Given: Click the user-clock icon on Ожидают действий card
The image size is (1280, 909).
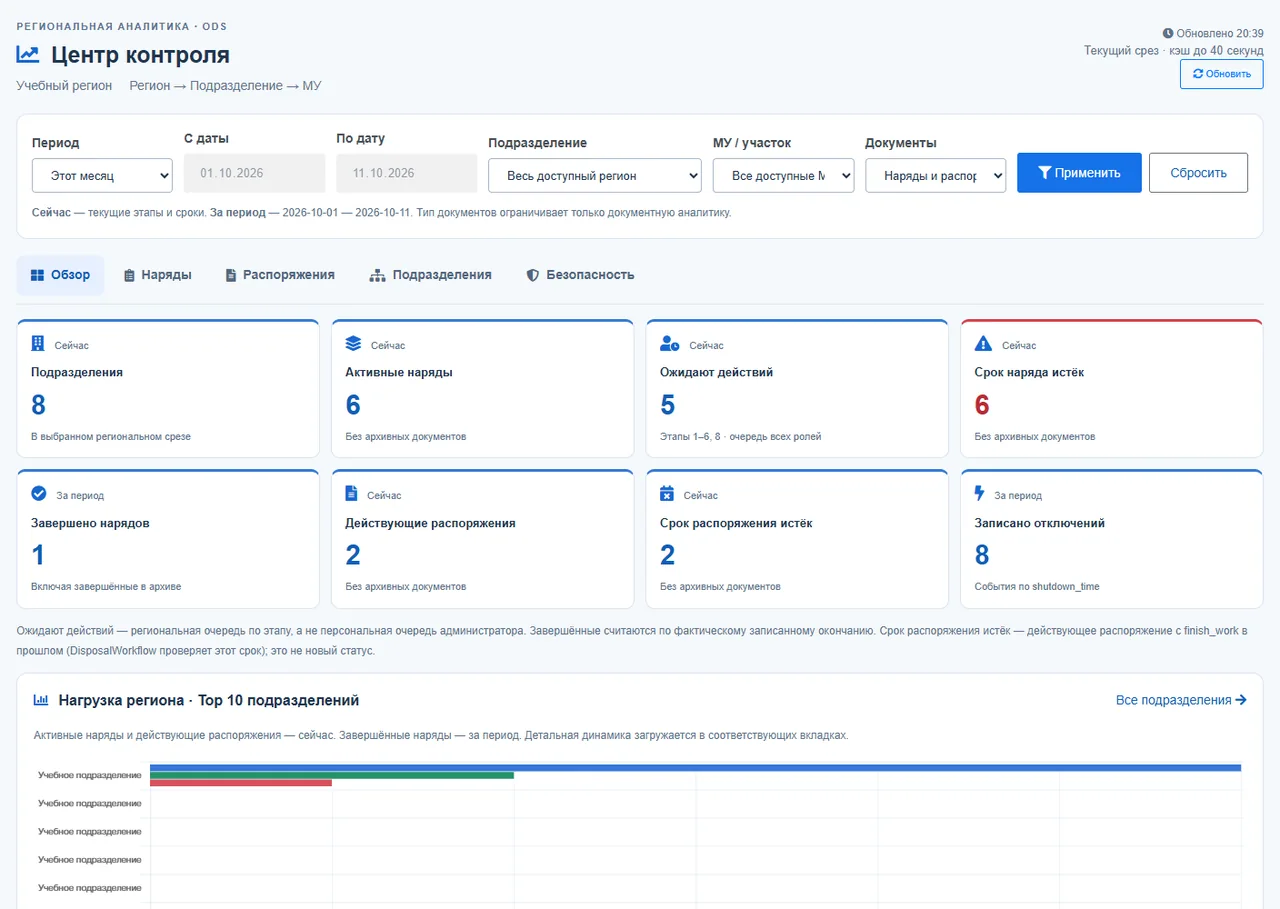Looking at the screenshot, I should pyautogui.click(x=670, y=344).
